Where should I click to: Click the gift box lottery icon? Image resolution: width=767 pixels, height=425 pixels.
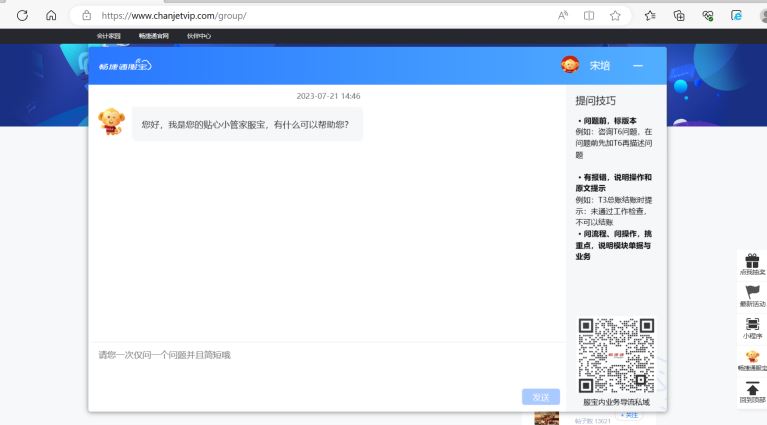pos(752,260)
